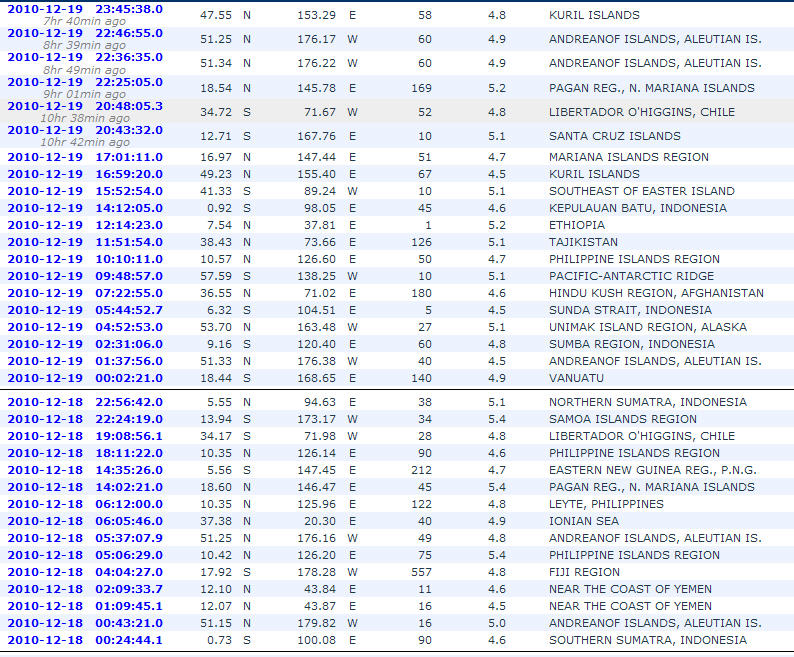Click KEPULAUAN BATU, INDONESIA region
The height and width of the screenshot is (657, 794).
click(x=638, y=208)
